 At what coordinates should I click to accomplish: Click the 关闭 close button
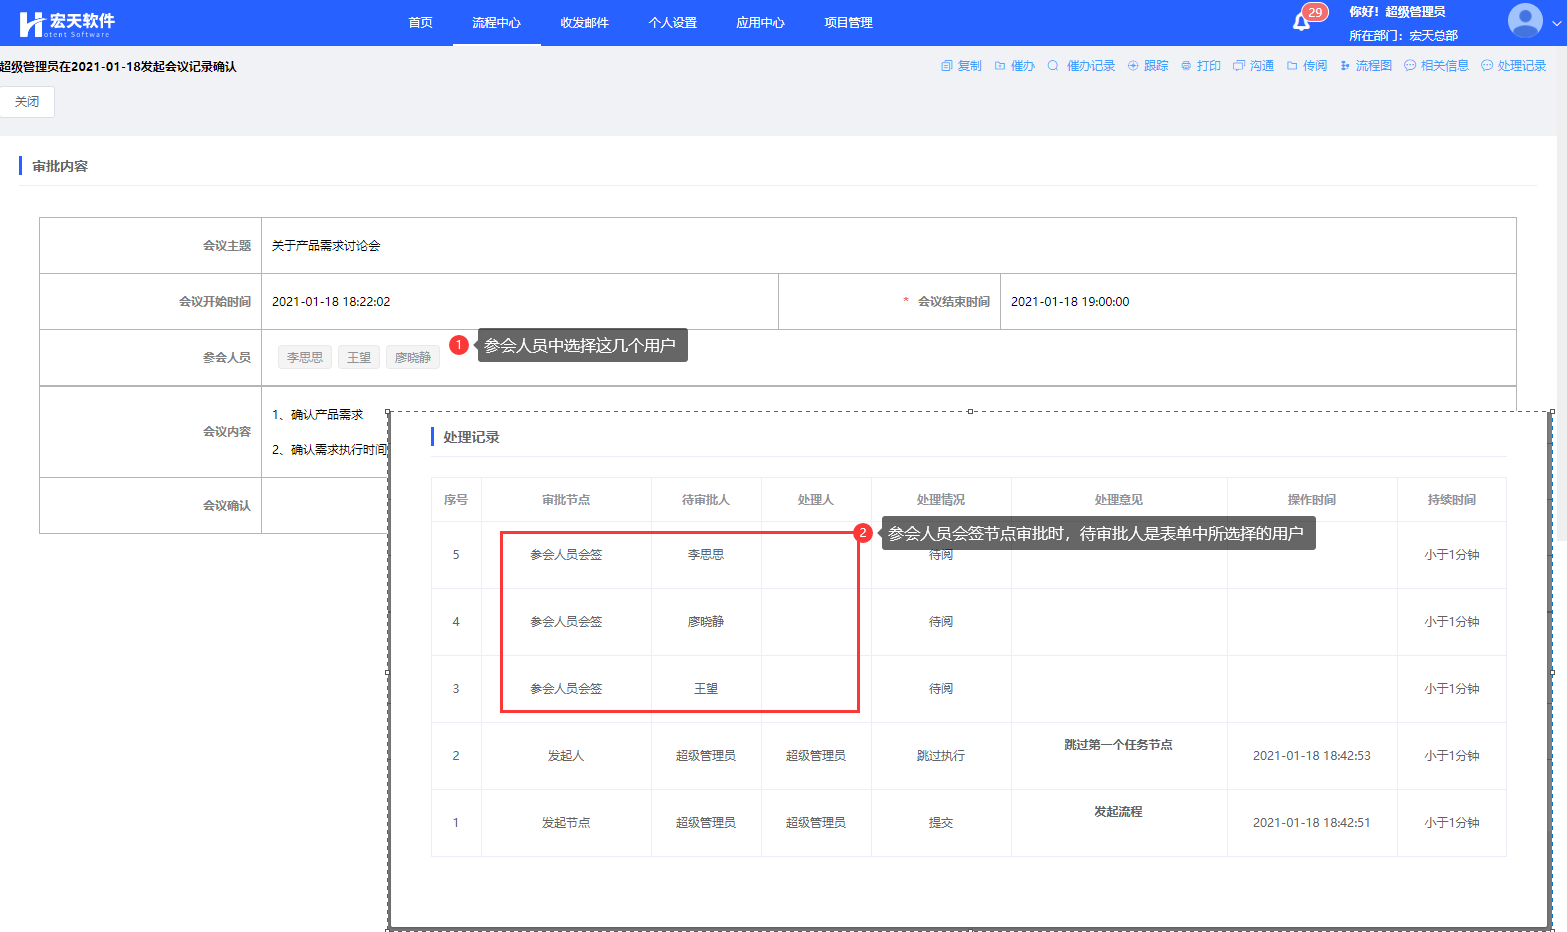click(27, 102)
